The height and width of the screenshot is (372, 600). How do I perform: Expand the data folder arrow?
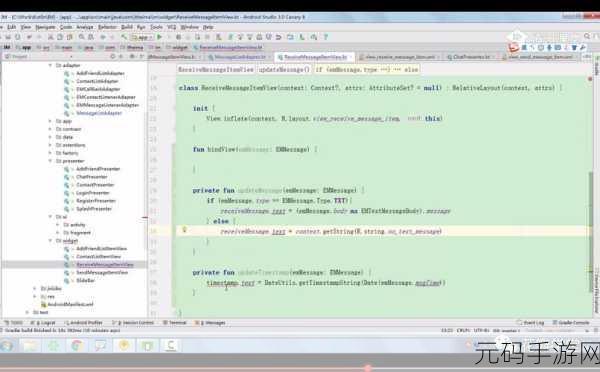[50, 137]
